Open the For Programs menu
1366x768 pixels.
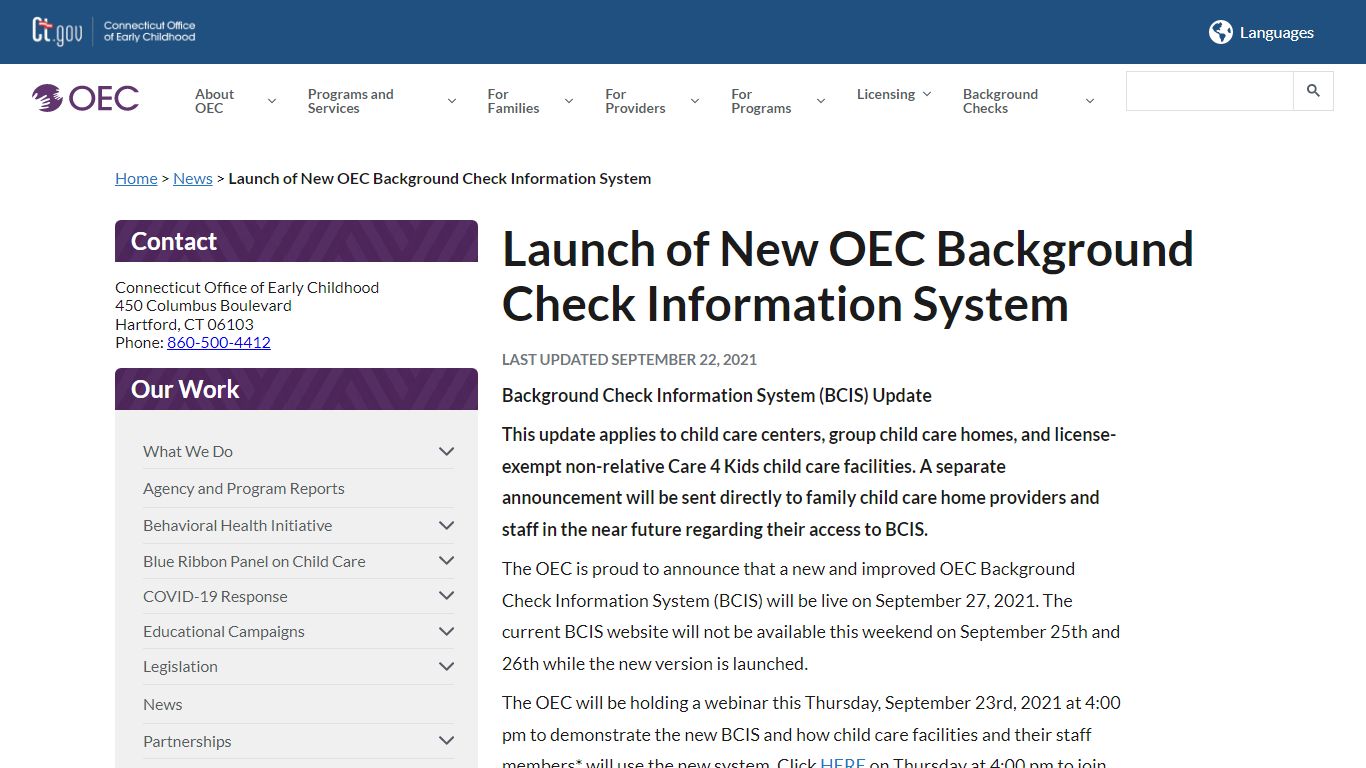[x=761, y=101]
